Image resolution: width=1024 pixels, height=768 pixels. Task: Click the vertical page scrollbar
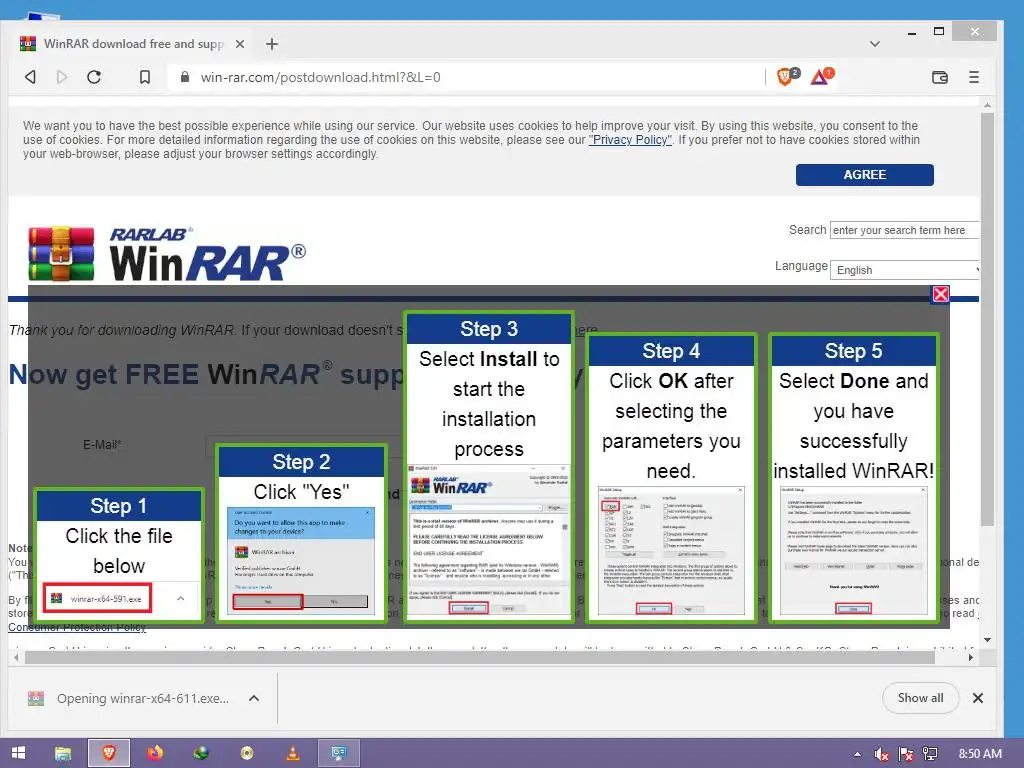pos(987,319)
